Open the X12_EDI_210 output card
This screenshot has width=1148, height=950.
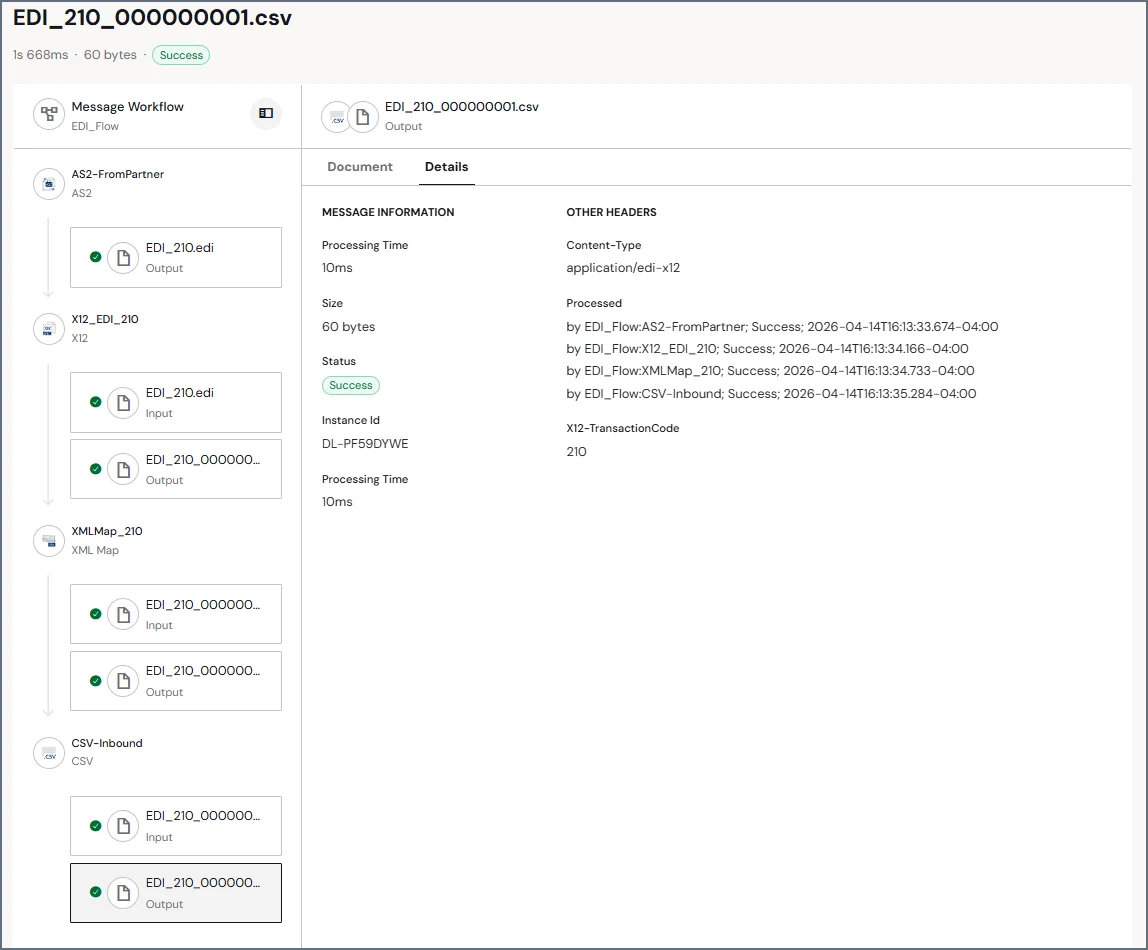(x=176, y=469)
